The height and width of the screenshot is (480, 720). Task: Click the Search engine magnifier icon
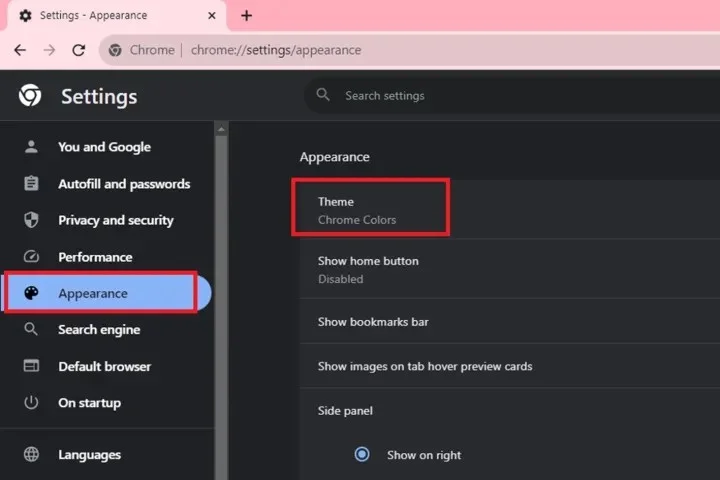(31, 329)
